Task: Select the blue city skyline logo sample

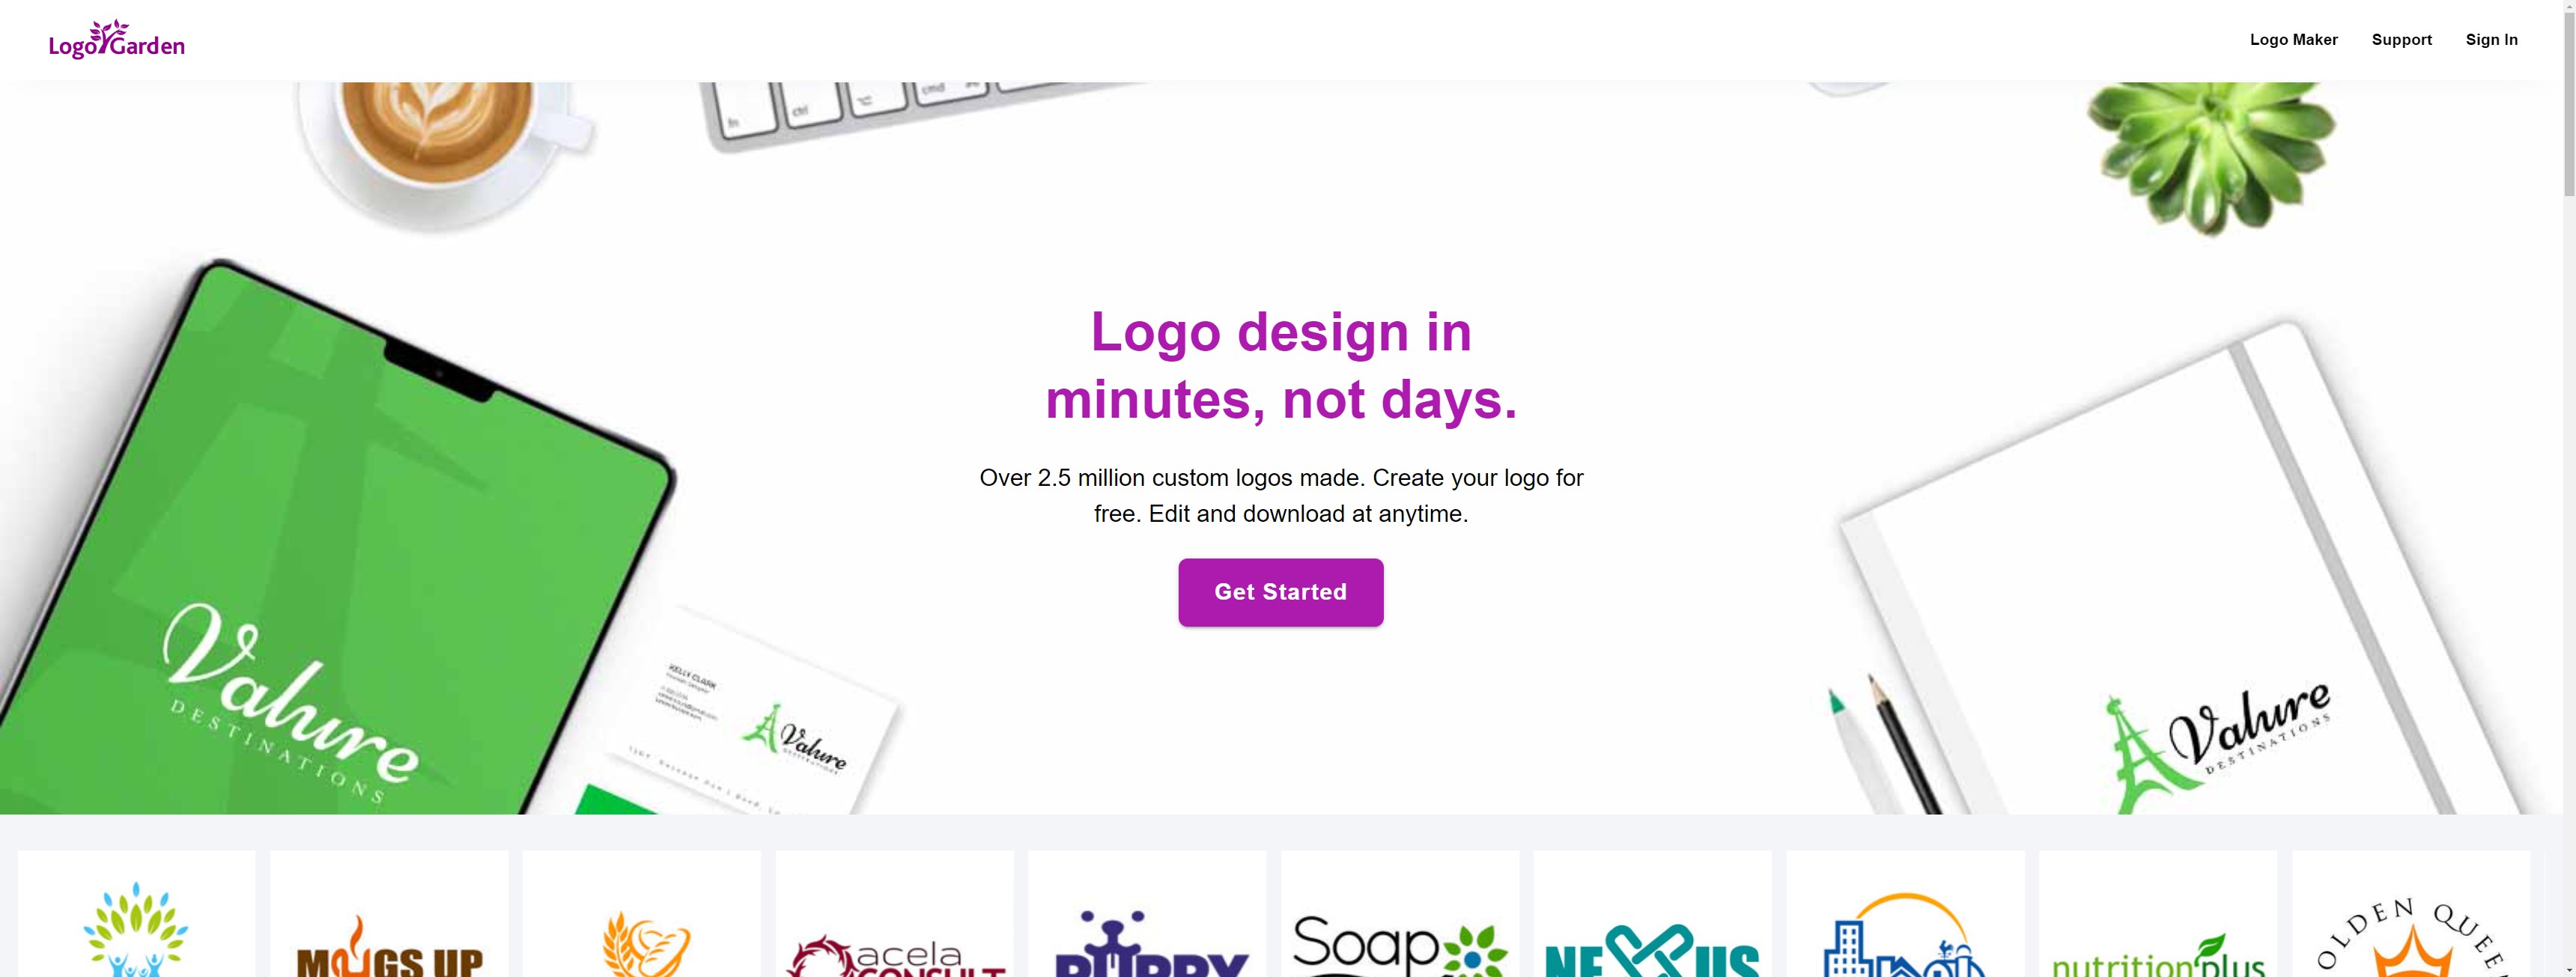Action: coord(1905,914)
